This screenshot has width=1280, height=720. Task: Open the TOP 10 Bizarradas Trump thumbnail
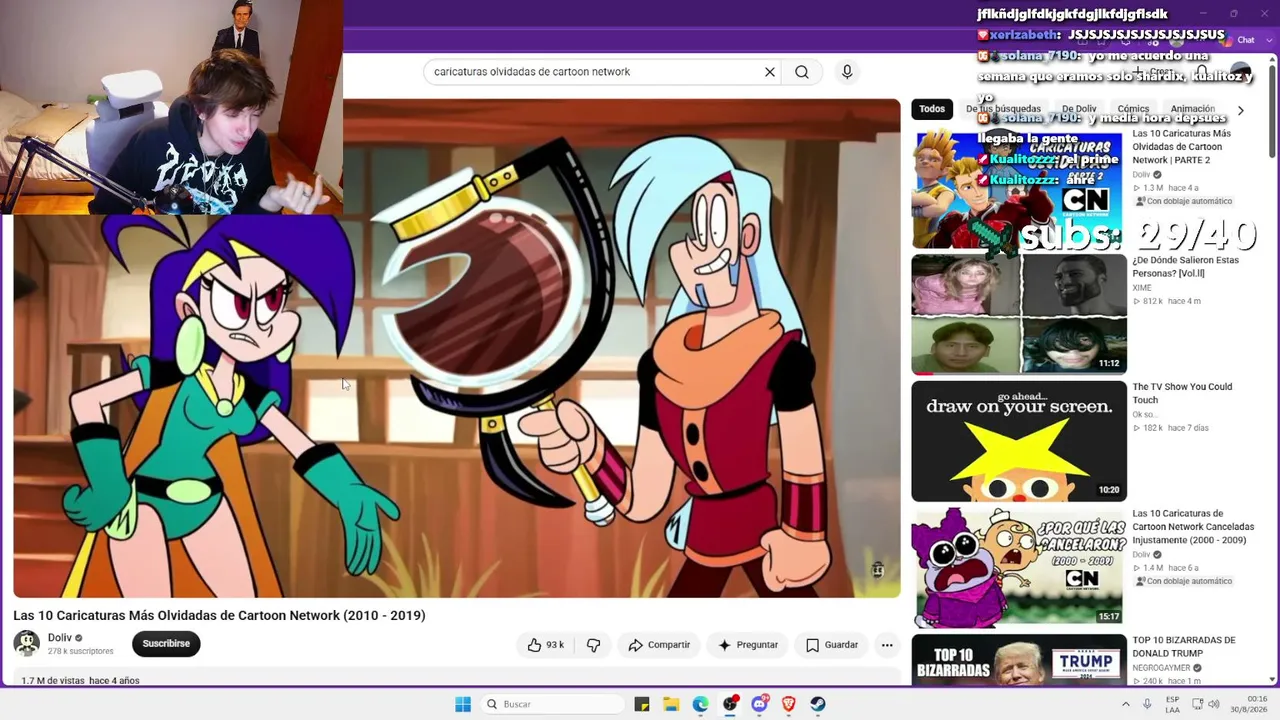tap(1019, 660)
